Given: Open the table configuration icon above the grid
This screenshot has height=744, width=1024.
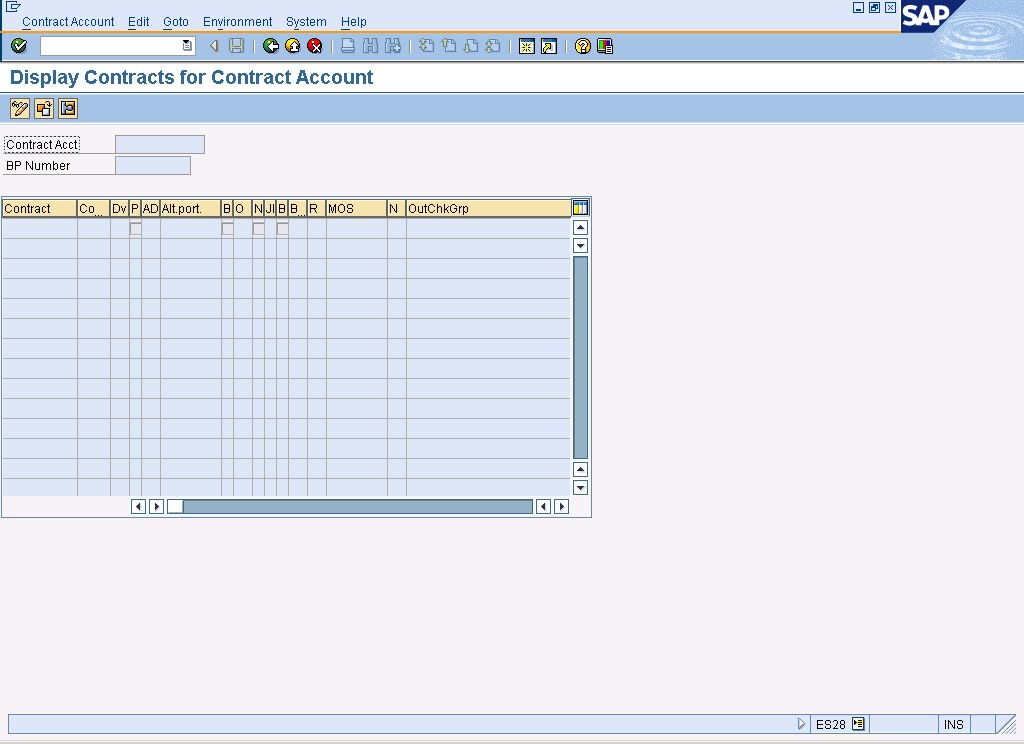Looking at the screenshot, I should tap(581, 207).
